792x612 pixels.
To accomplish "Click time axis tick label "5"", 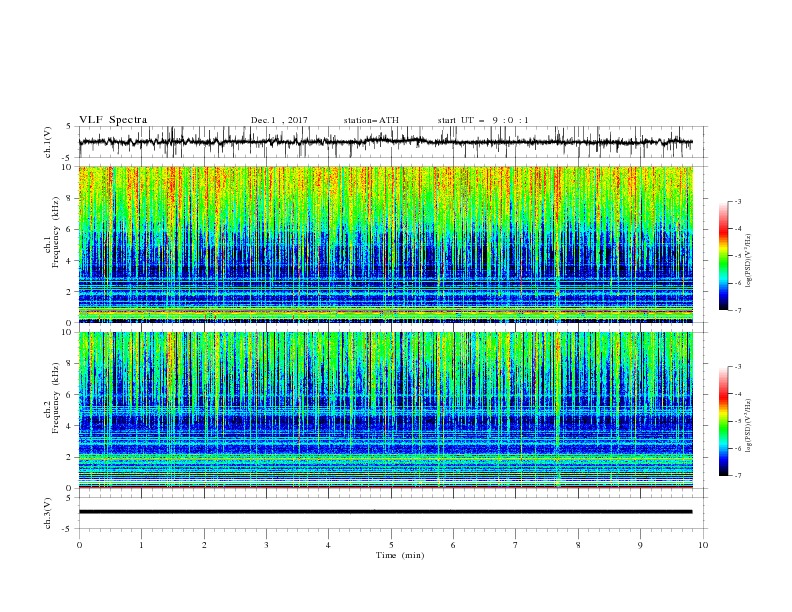I will [391, 545].
